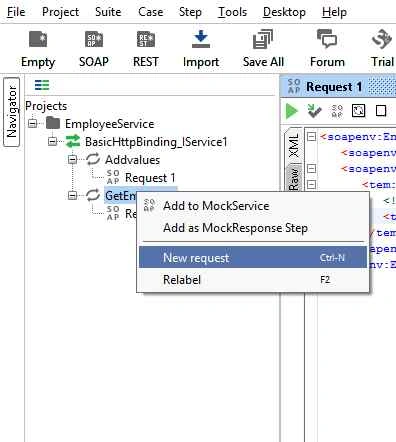Select the Addvalues operation
The height and width of the screenshot is (442, 396).
[x=132, y=160]
